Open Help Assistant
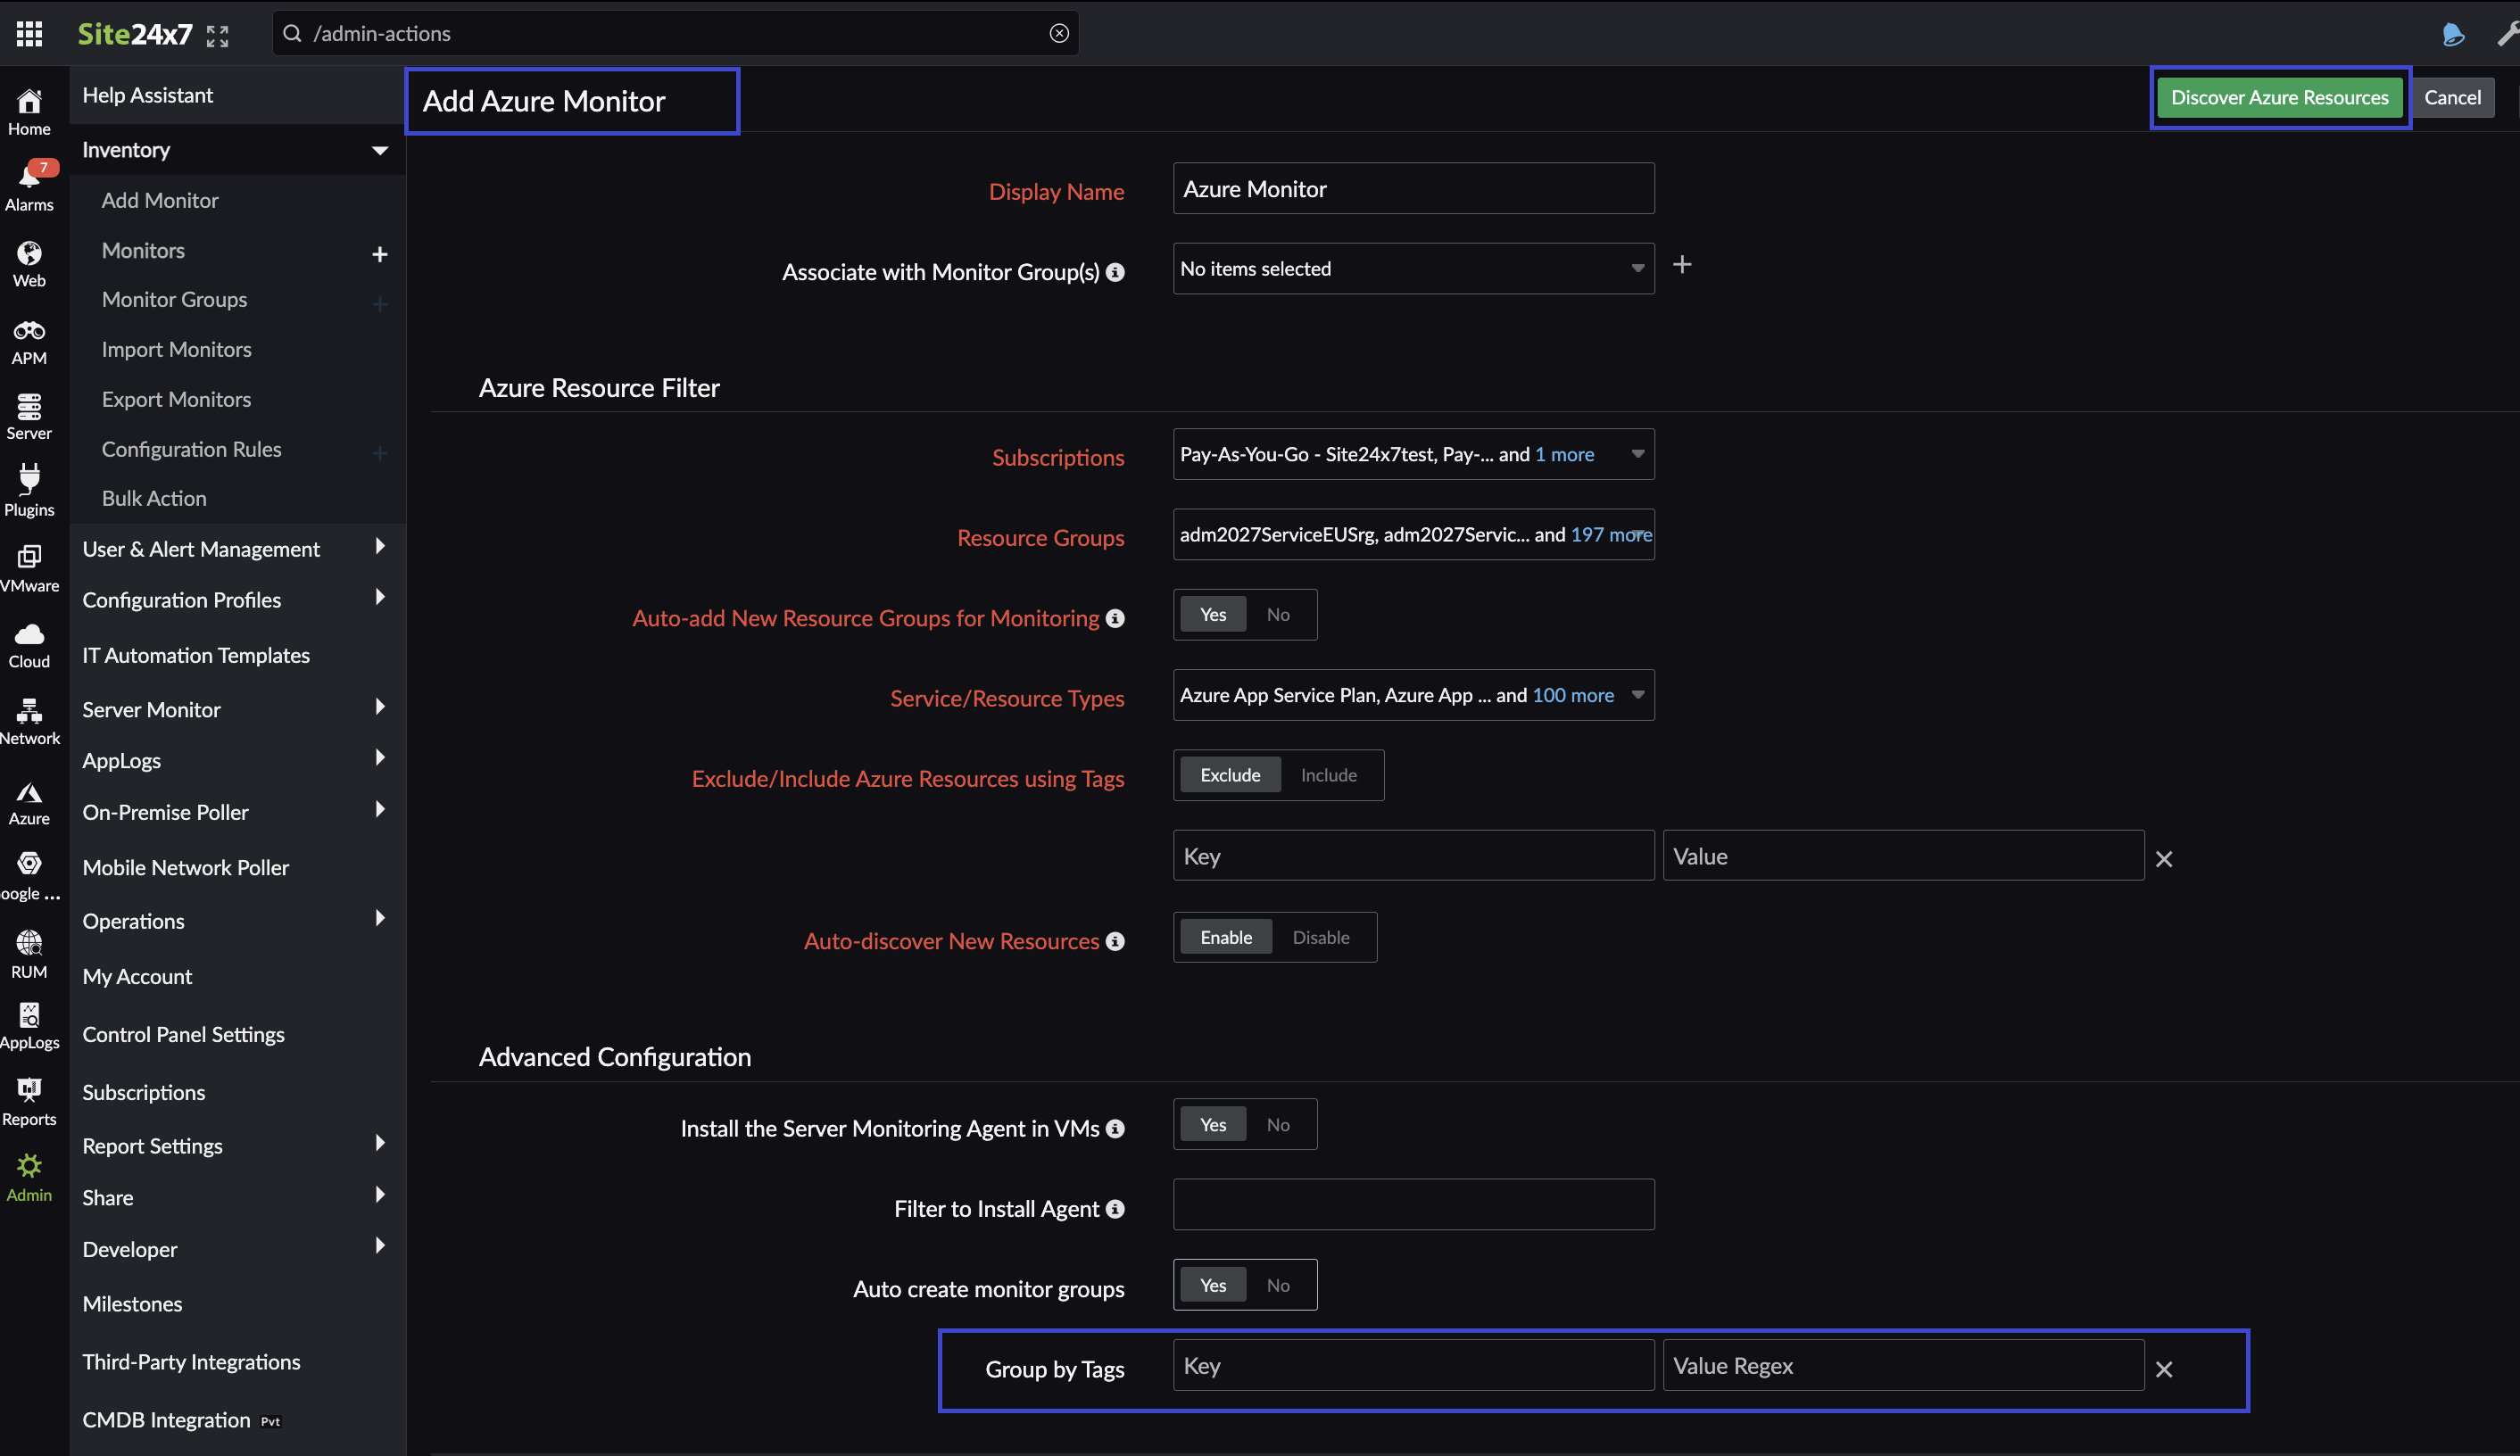The image size is (2520, 1456). click(148, 95)
